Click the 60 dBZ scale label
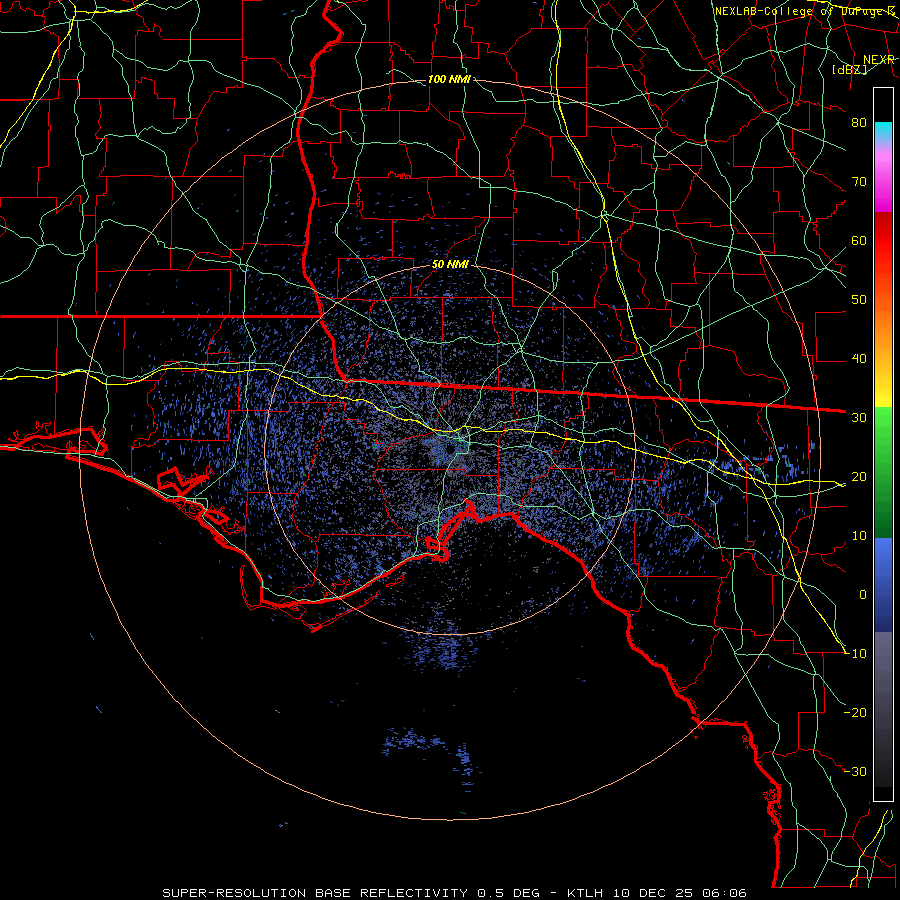This screenshot has width=900, height=900. (859, 241)
